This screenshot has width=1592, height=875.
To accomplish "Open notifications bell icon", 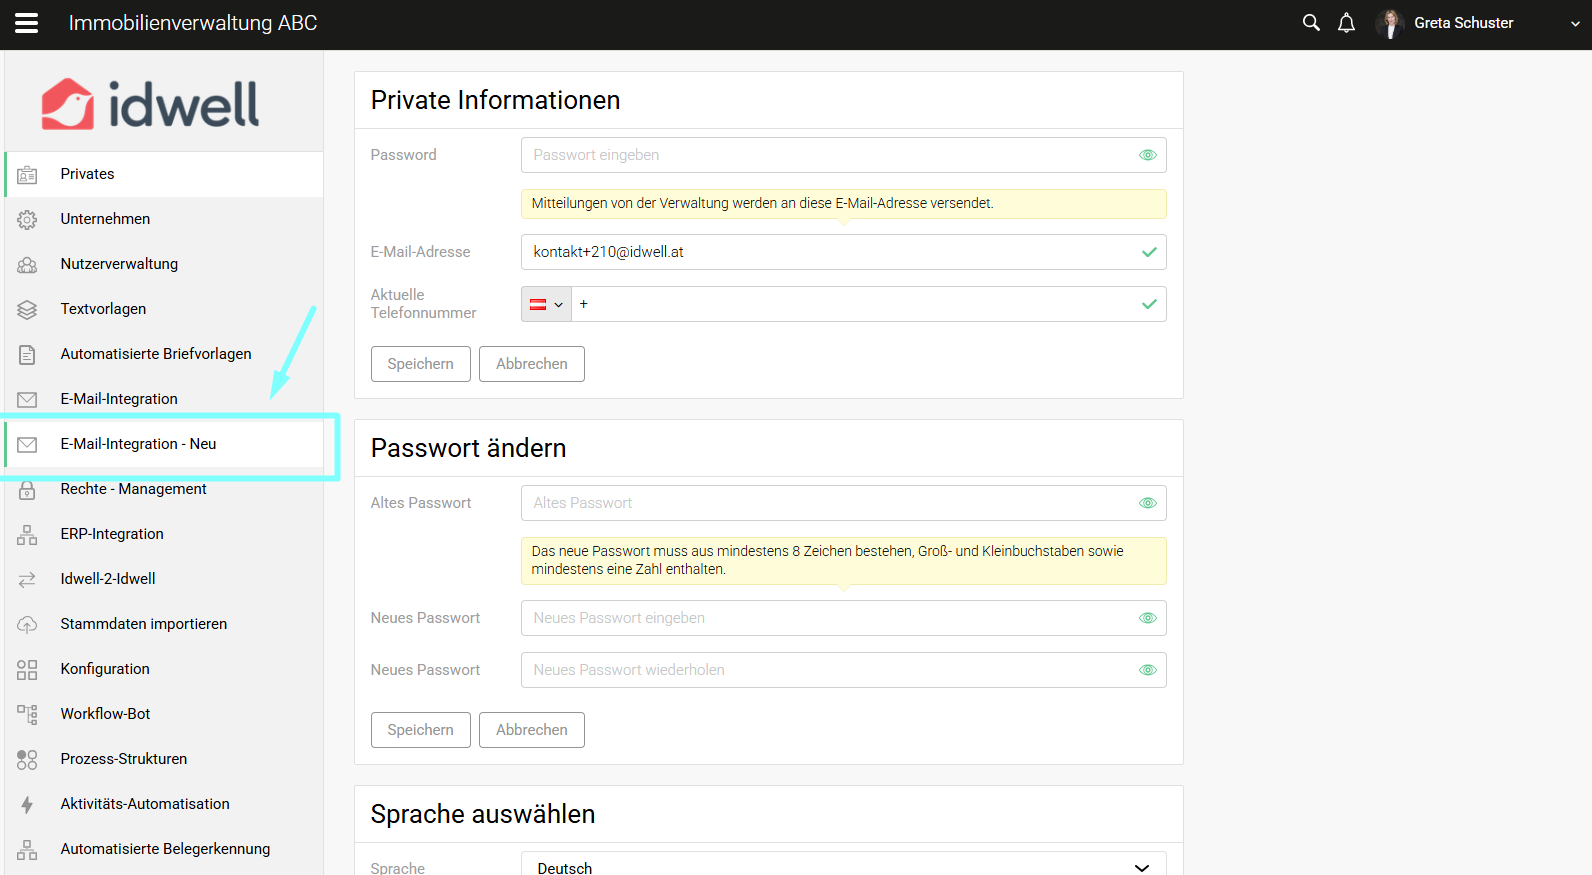I will pyautogui.click(x=1346, y=23).
